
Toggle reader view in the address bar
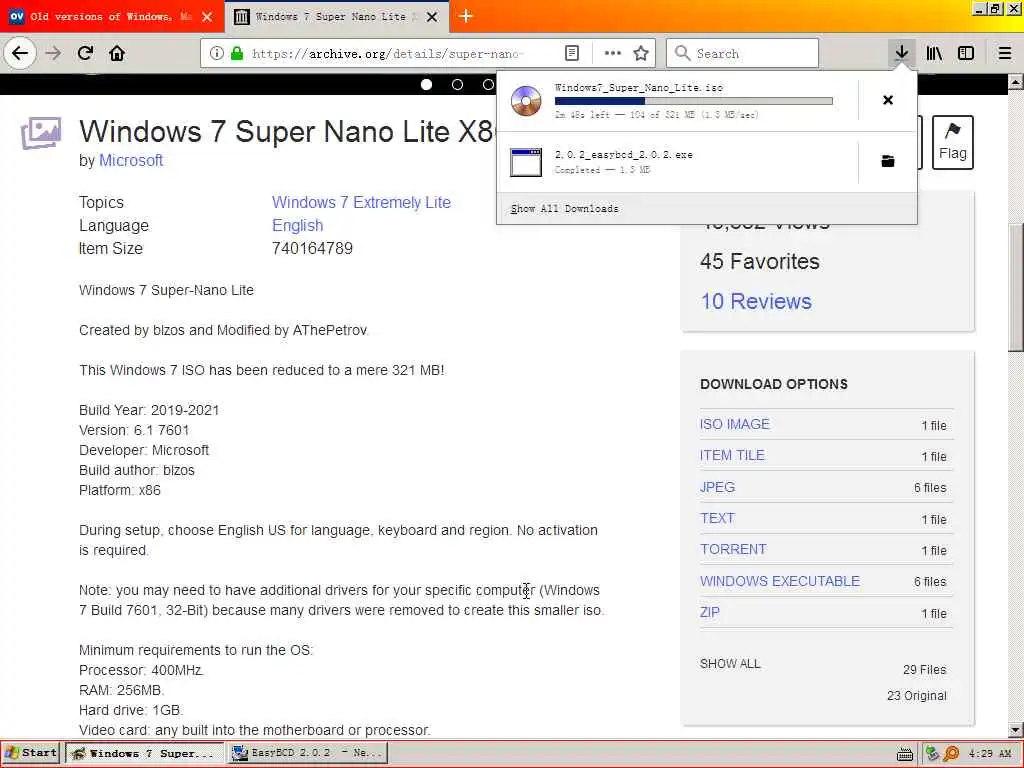pos(571,54)
